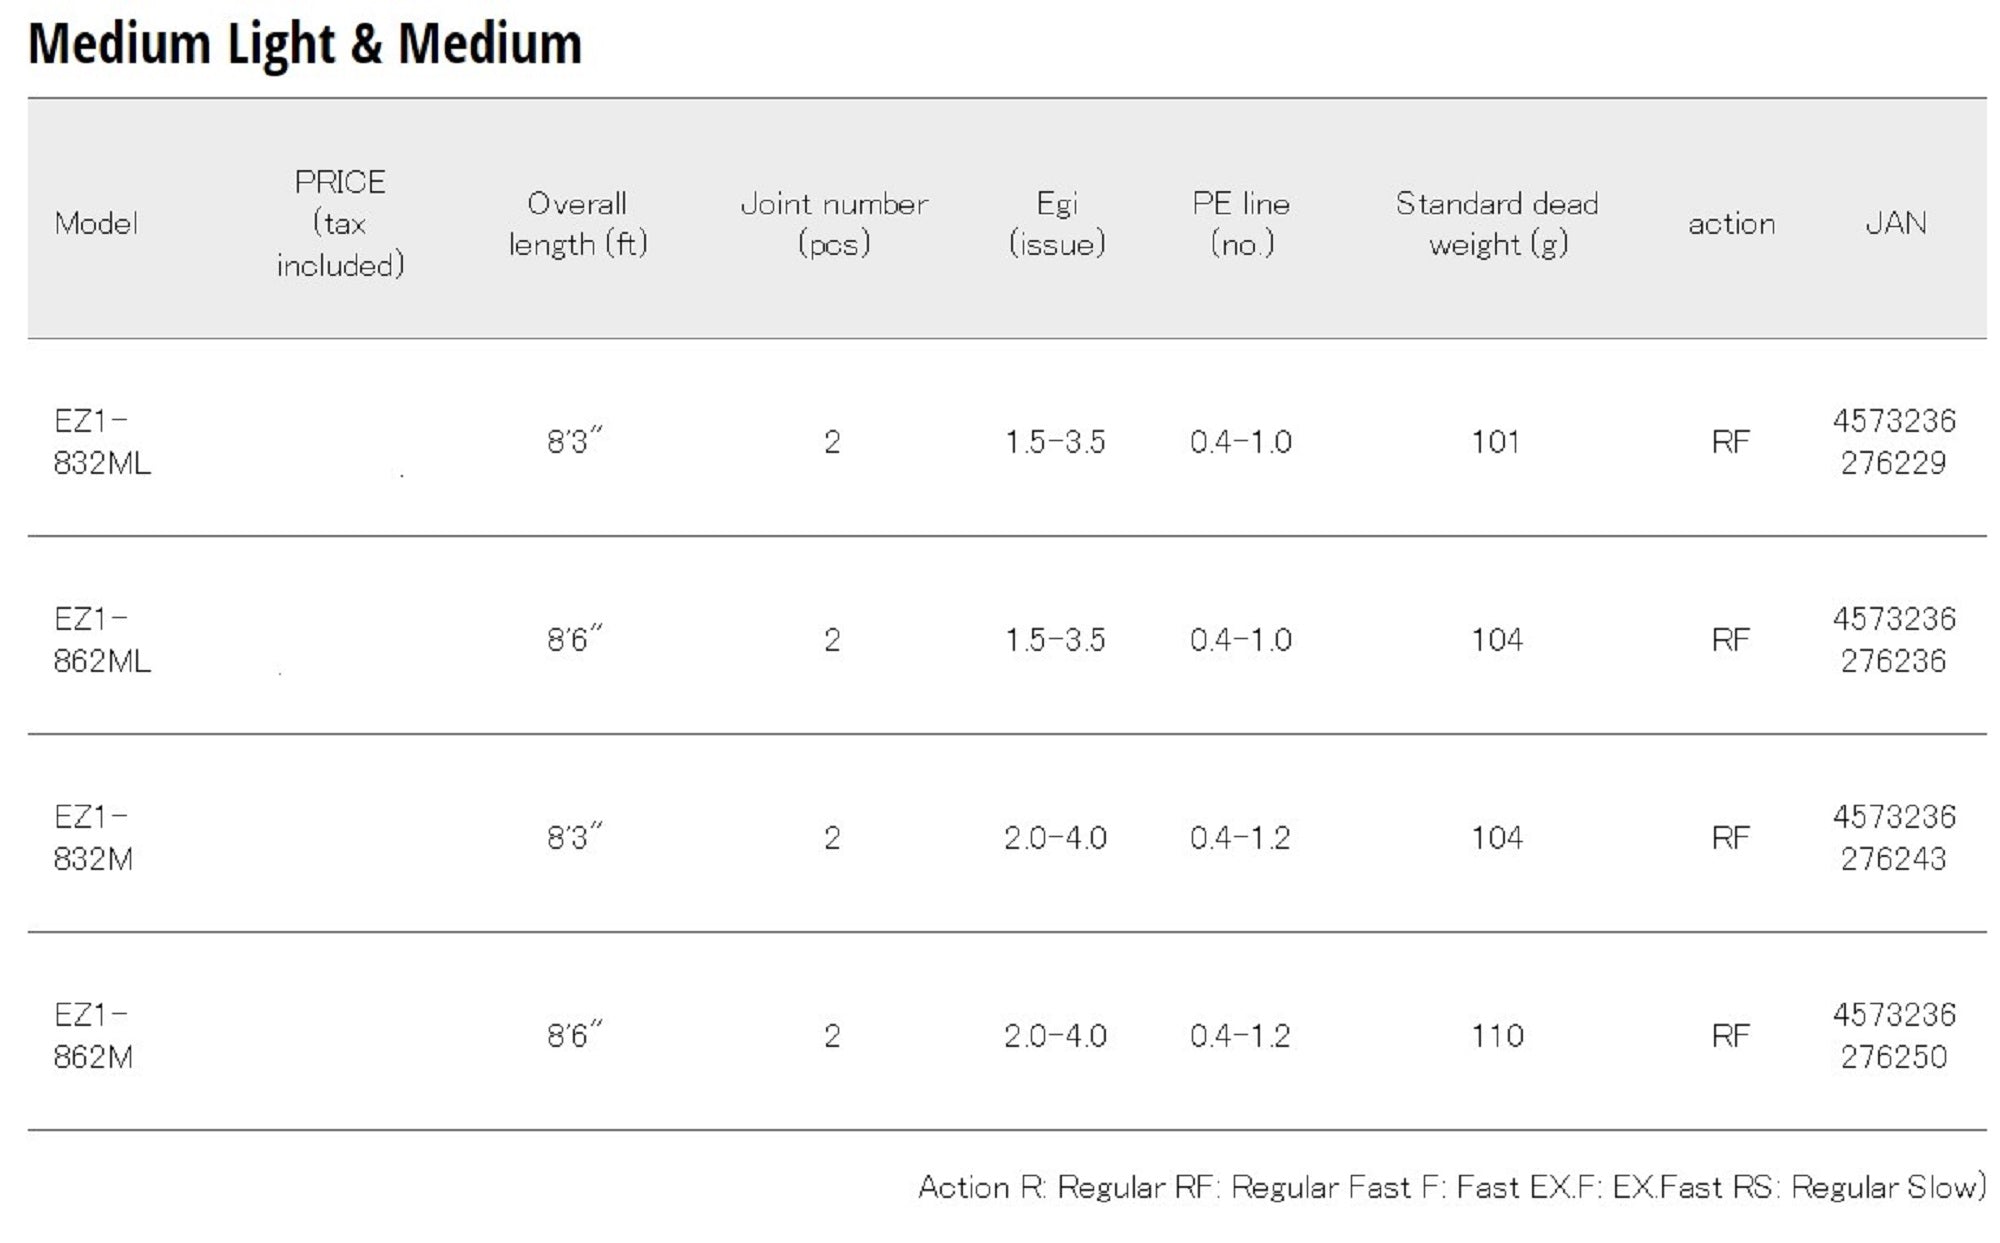The width and height of the screenshot is (2000, 1243).
Task: Click the EZ1-832ML model cell
Action: coord(101,441)
